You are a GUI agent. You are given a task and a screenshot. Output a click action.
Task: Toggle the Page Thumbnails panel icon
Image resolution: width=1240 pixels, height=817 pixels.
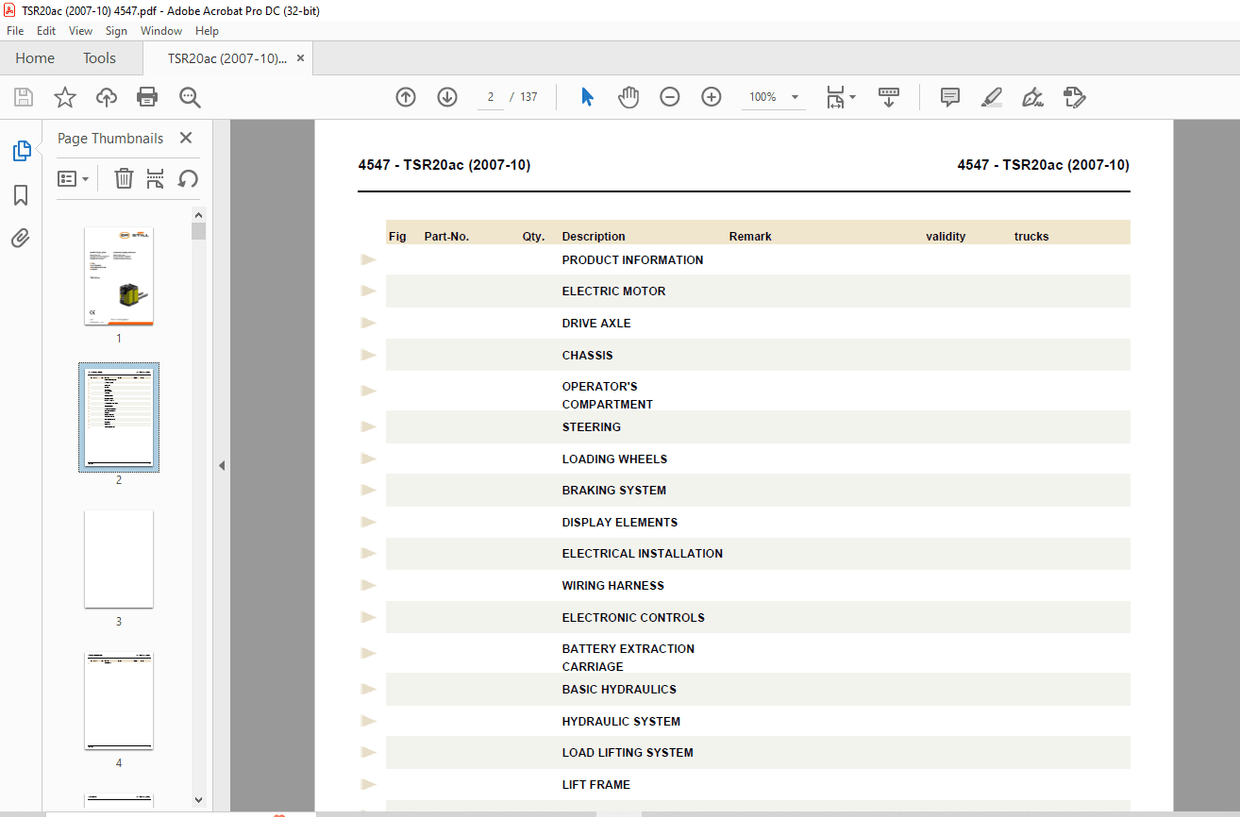click(21, 151)
